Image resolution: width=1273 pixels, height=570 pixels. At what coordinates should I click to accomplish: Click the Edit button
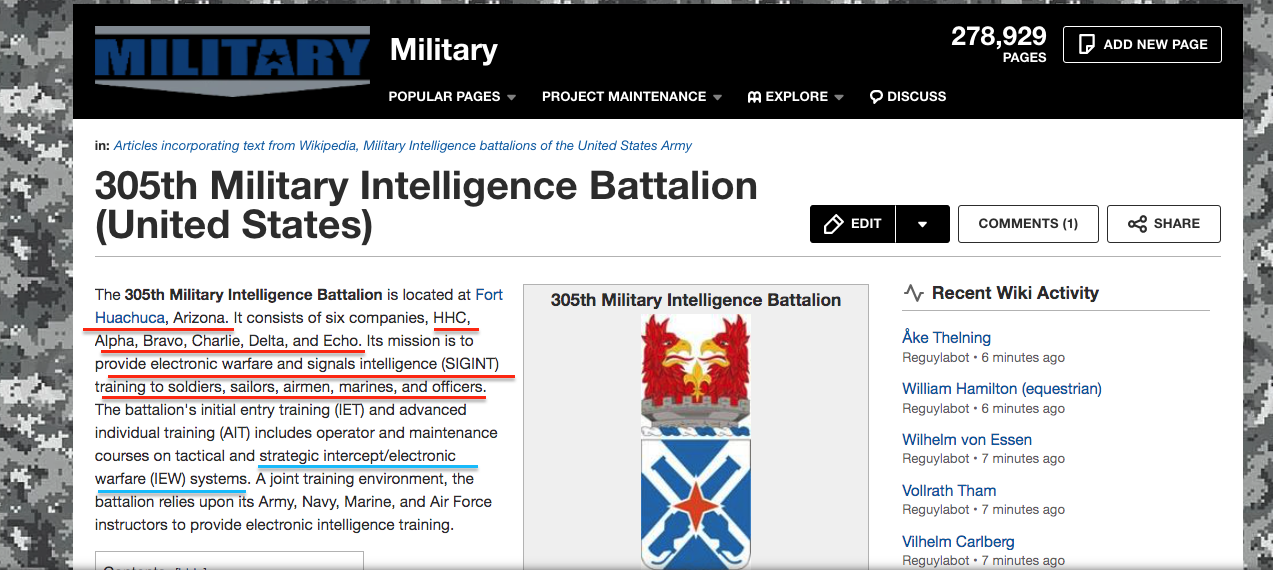tap(853, 224)
